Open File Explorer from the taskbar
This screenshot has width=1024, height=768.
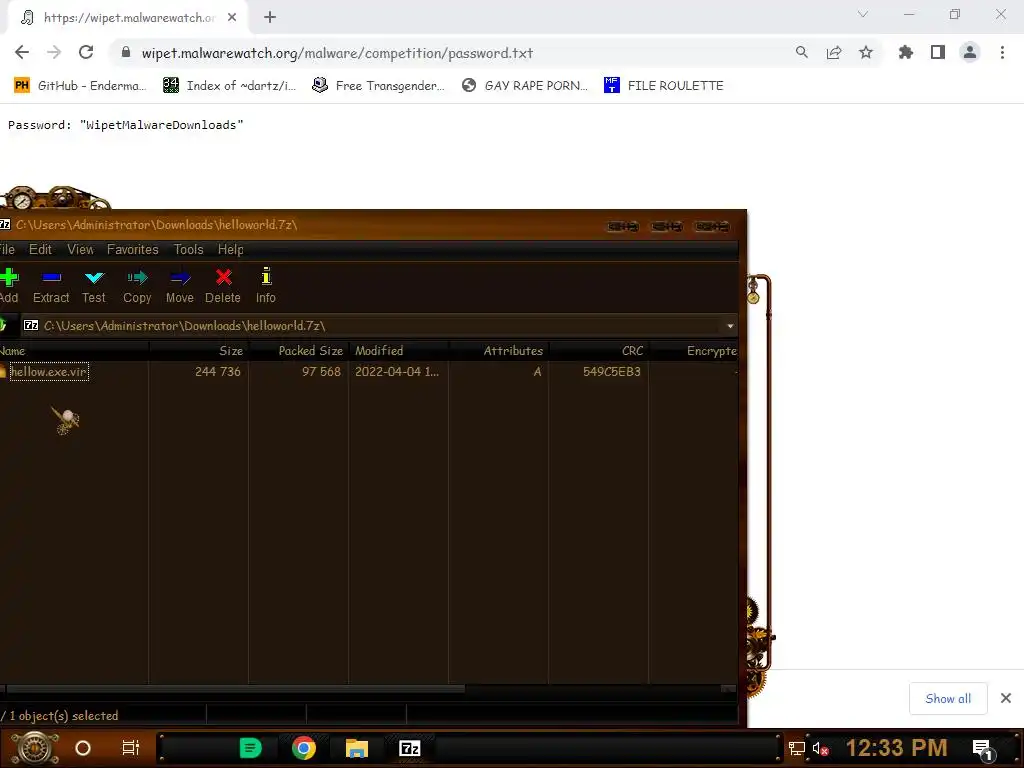tap(357, 748)
